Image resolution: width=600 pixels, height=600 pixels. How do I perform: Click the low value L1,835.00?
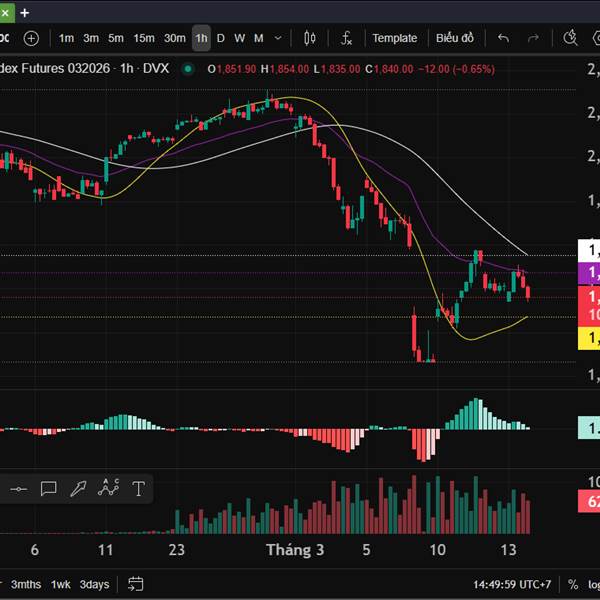tap(337, 69)
